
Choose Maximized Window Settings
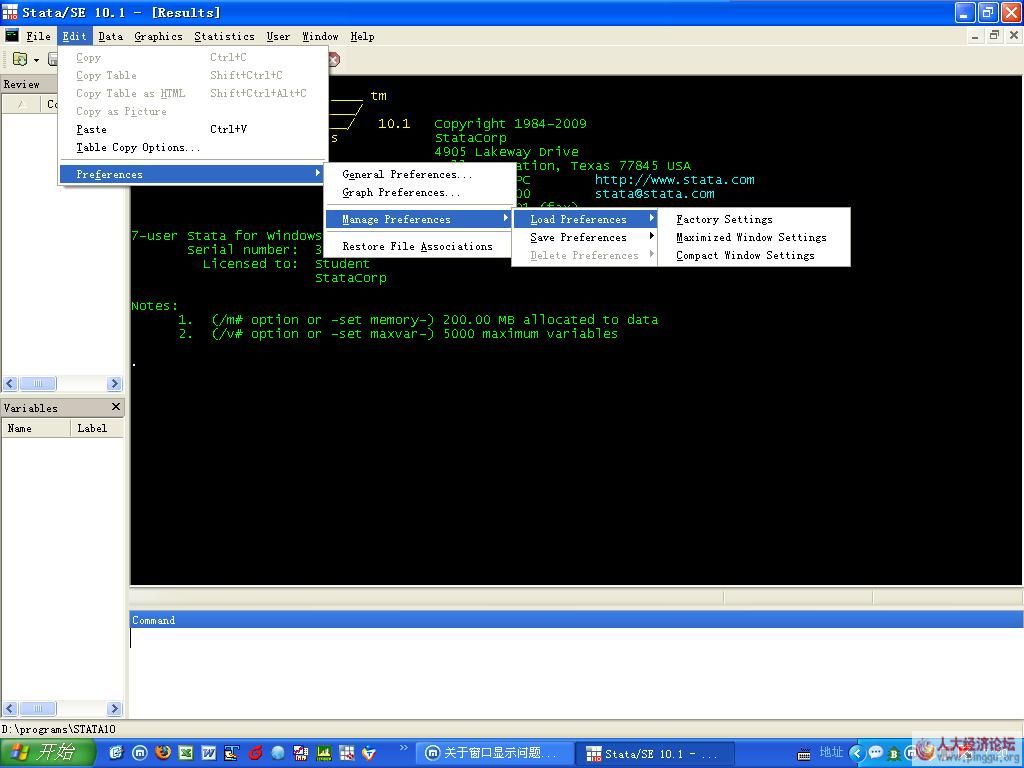[751, 238]
